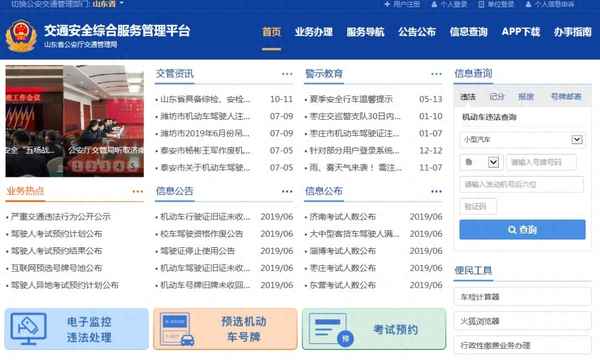Viewport: 600px width, 362px height.
Task: Open 驾驶人考试预约结果公布 link
Action: (57, 251)
